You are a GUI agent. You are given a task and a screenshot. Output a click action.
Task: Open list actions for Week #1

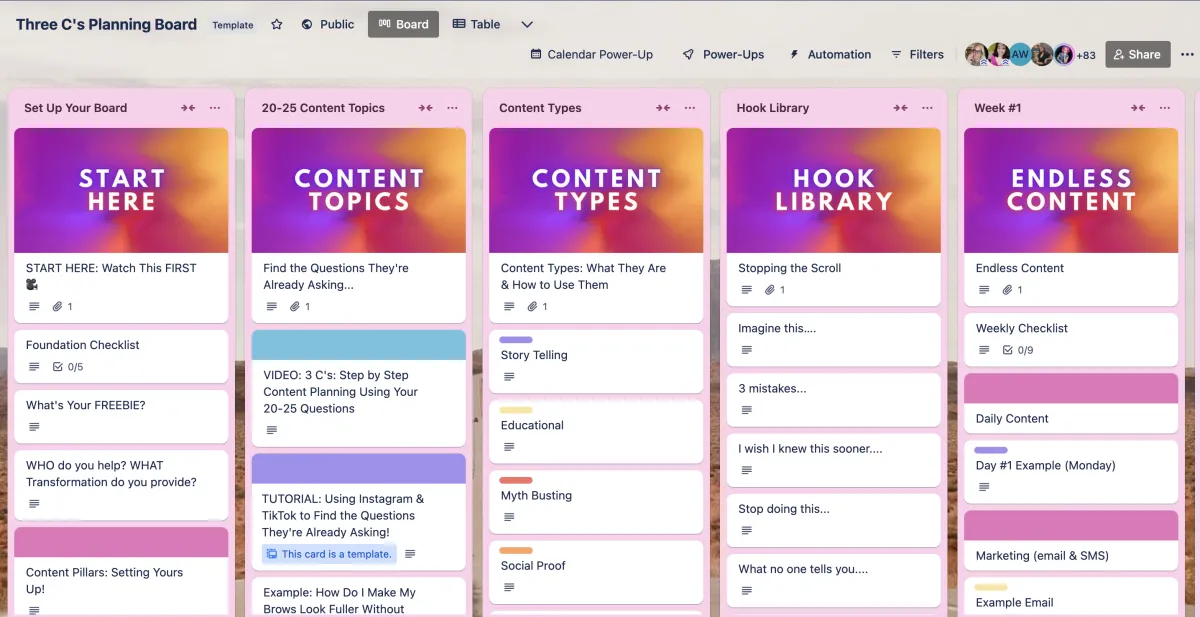click(1165, 108)
